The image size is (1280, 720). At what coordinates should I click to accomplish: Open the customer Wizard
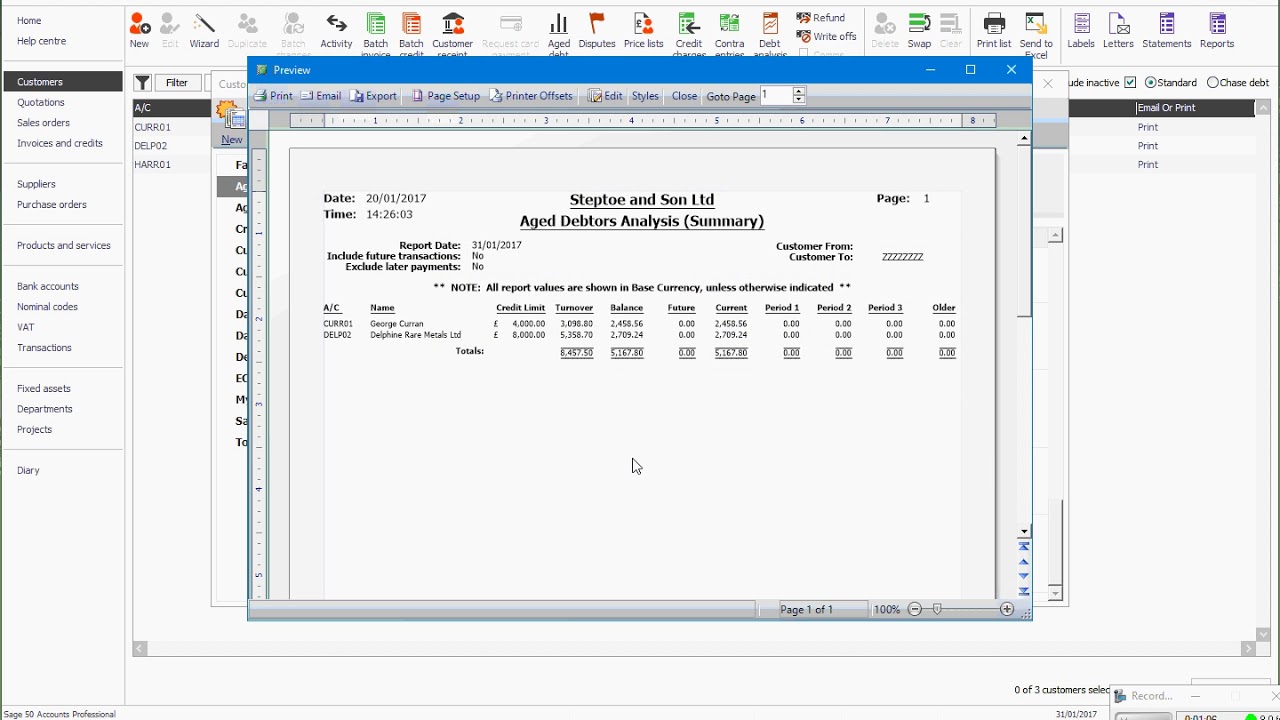coord(204,30)
